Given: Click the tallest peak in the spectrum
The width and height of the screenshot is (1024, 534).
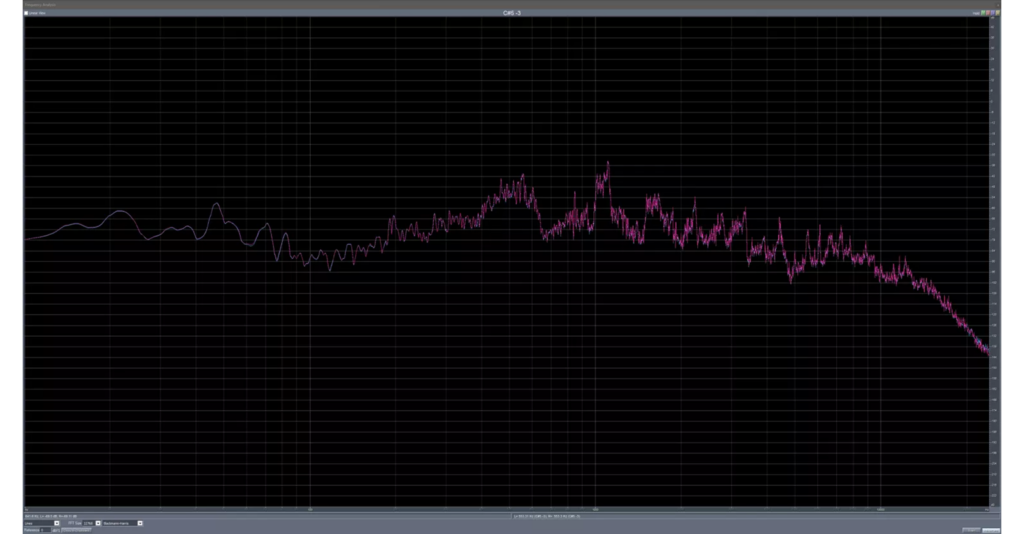Looking at the screenshot, I should [x=606, y=164].
